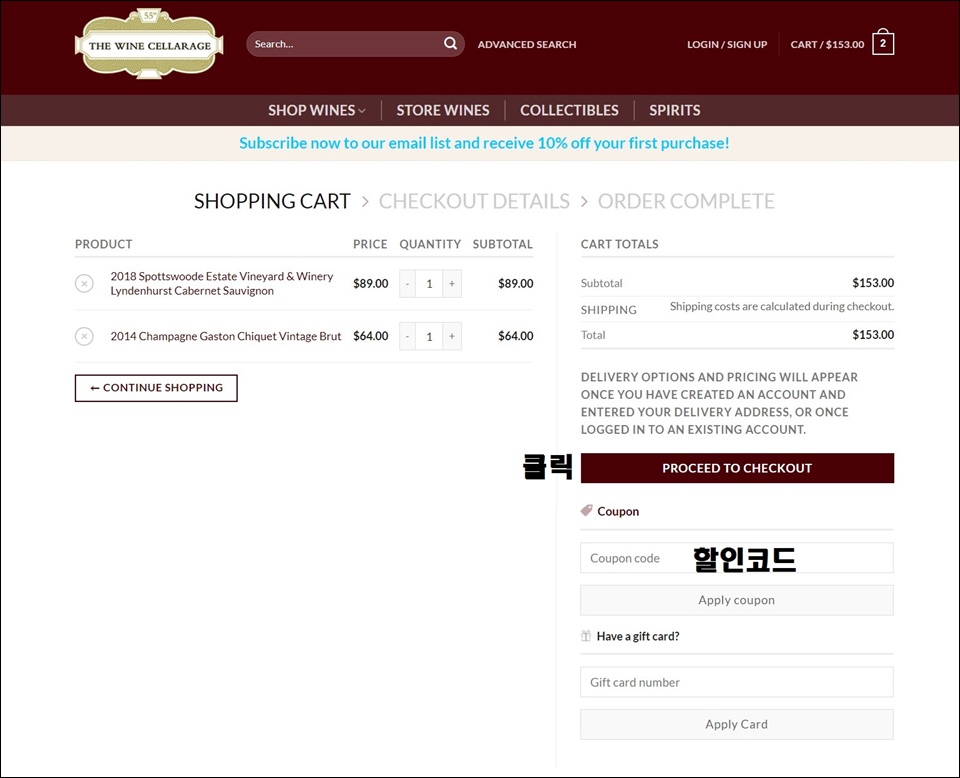Click the $153.00 Total amount

tap(873, 335)
